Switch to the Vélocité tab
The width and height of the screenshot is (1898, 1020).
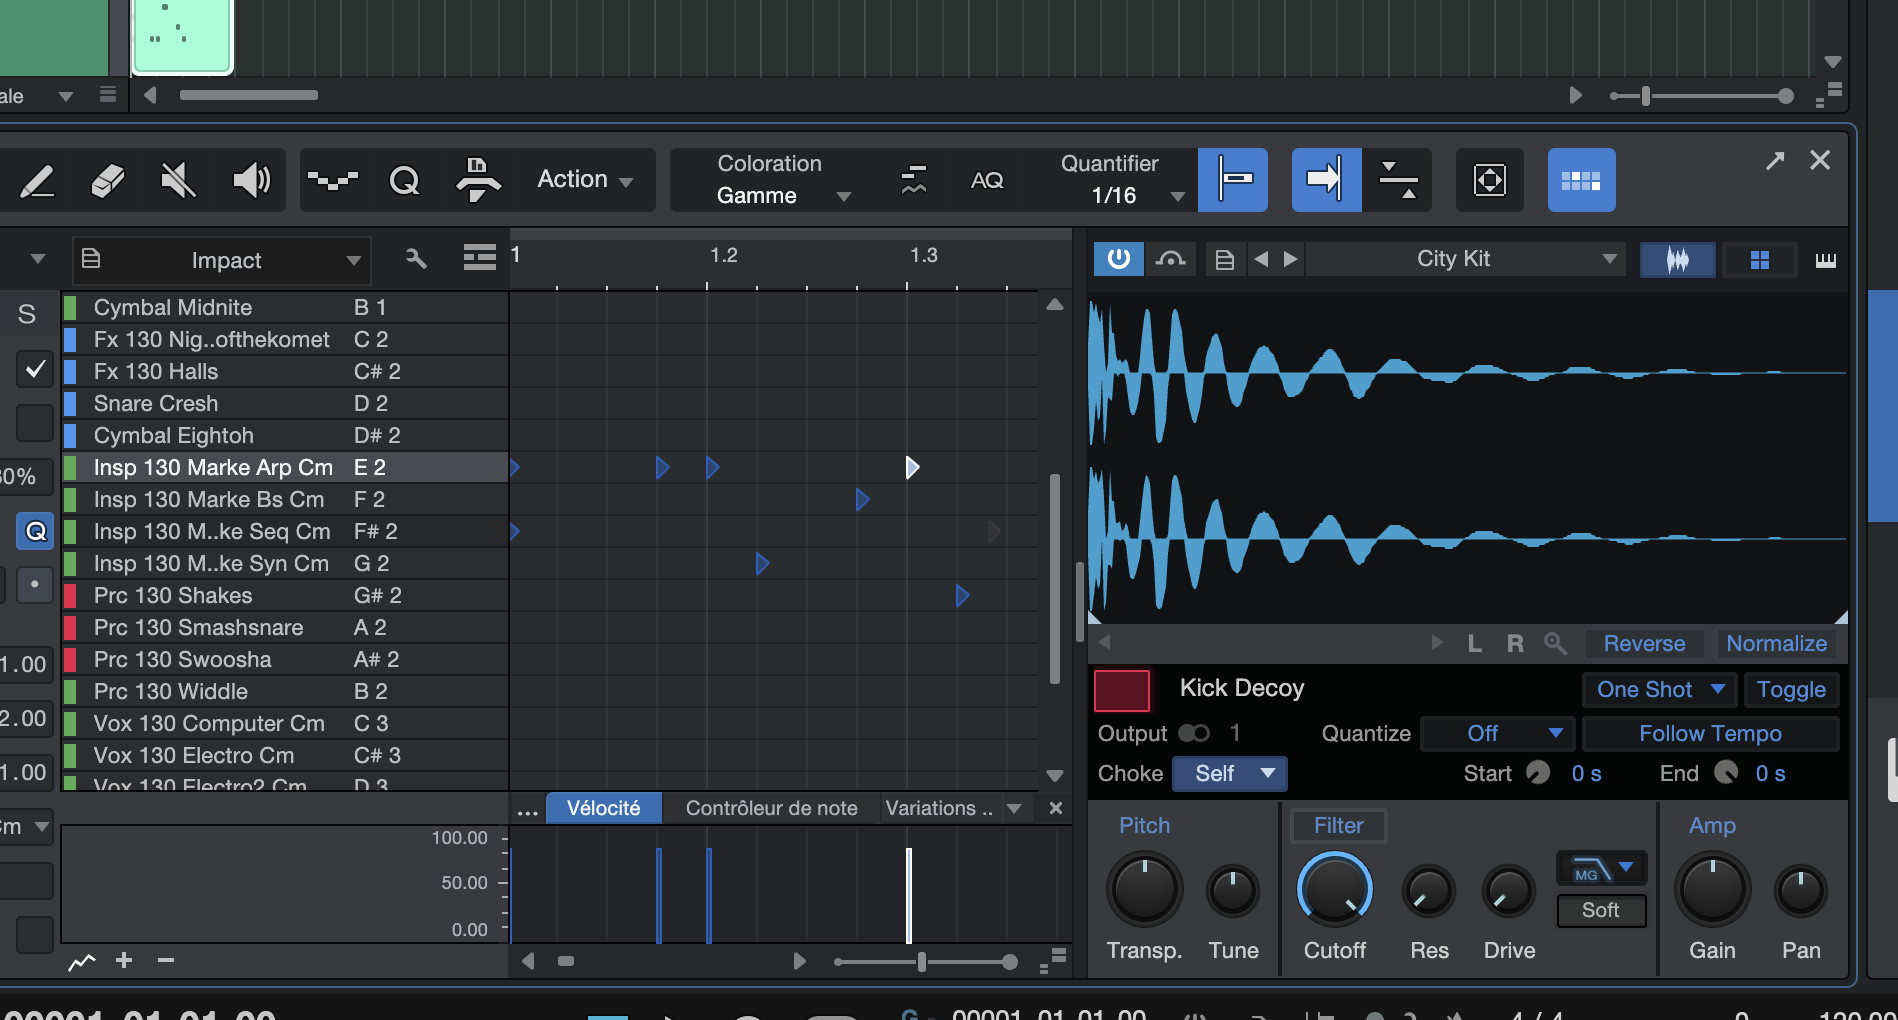point(603,808)
